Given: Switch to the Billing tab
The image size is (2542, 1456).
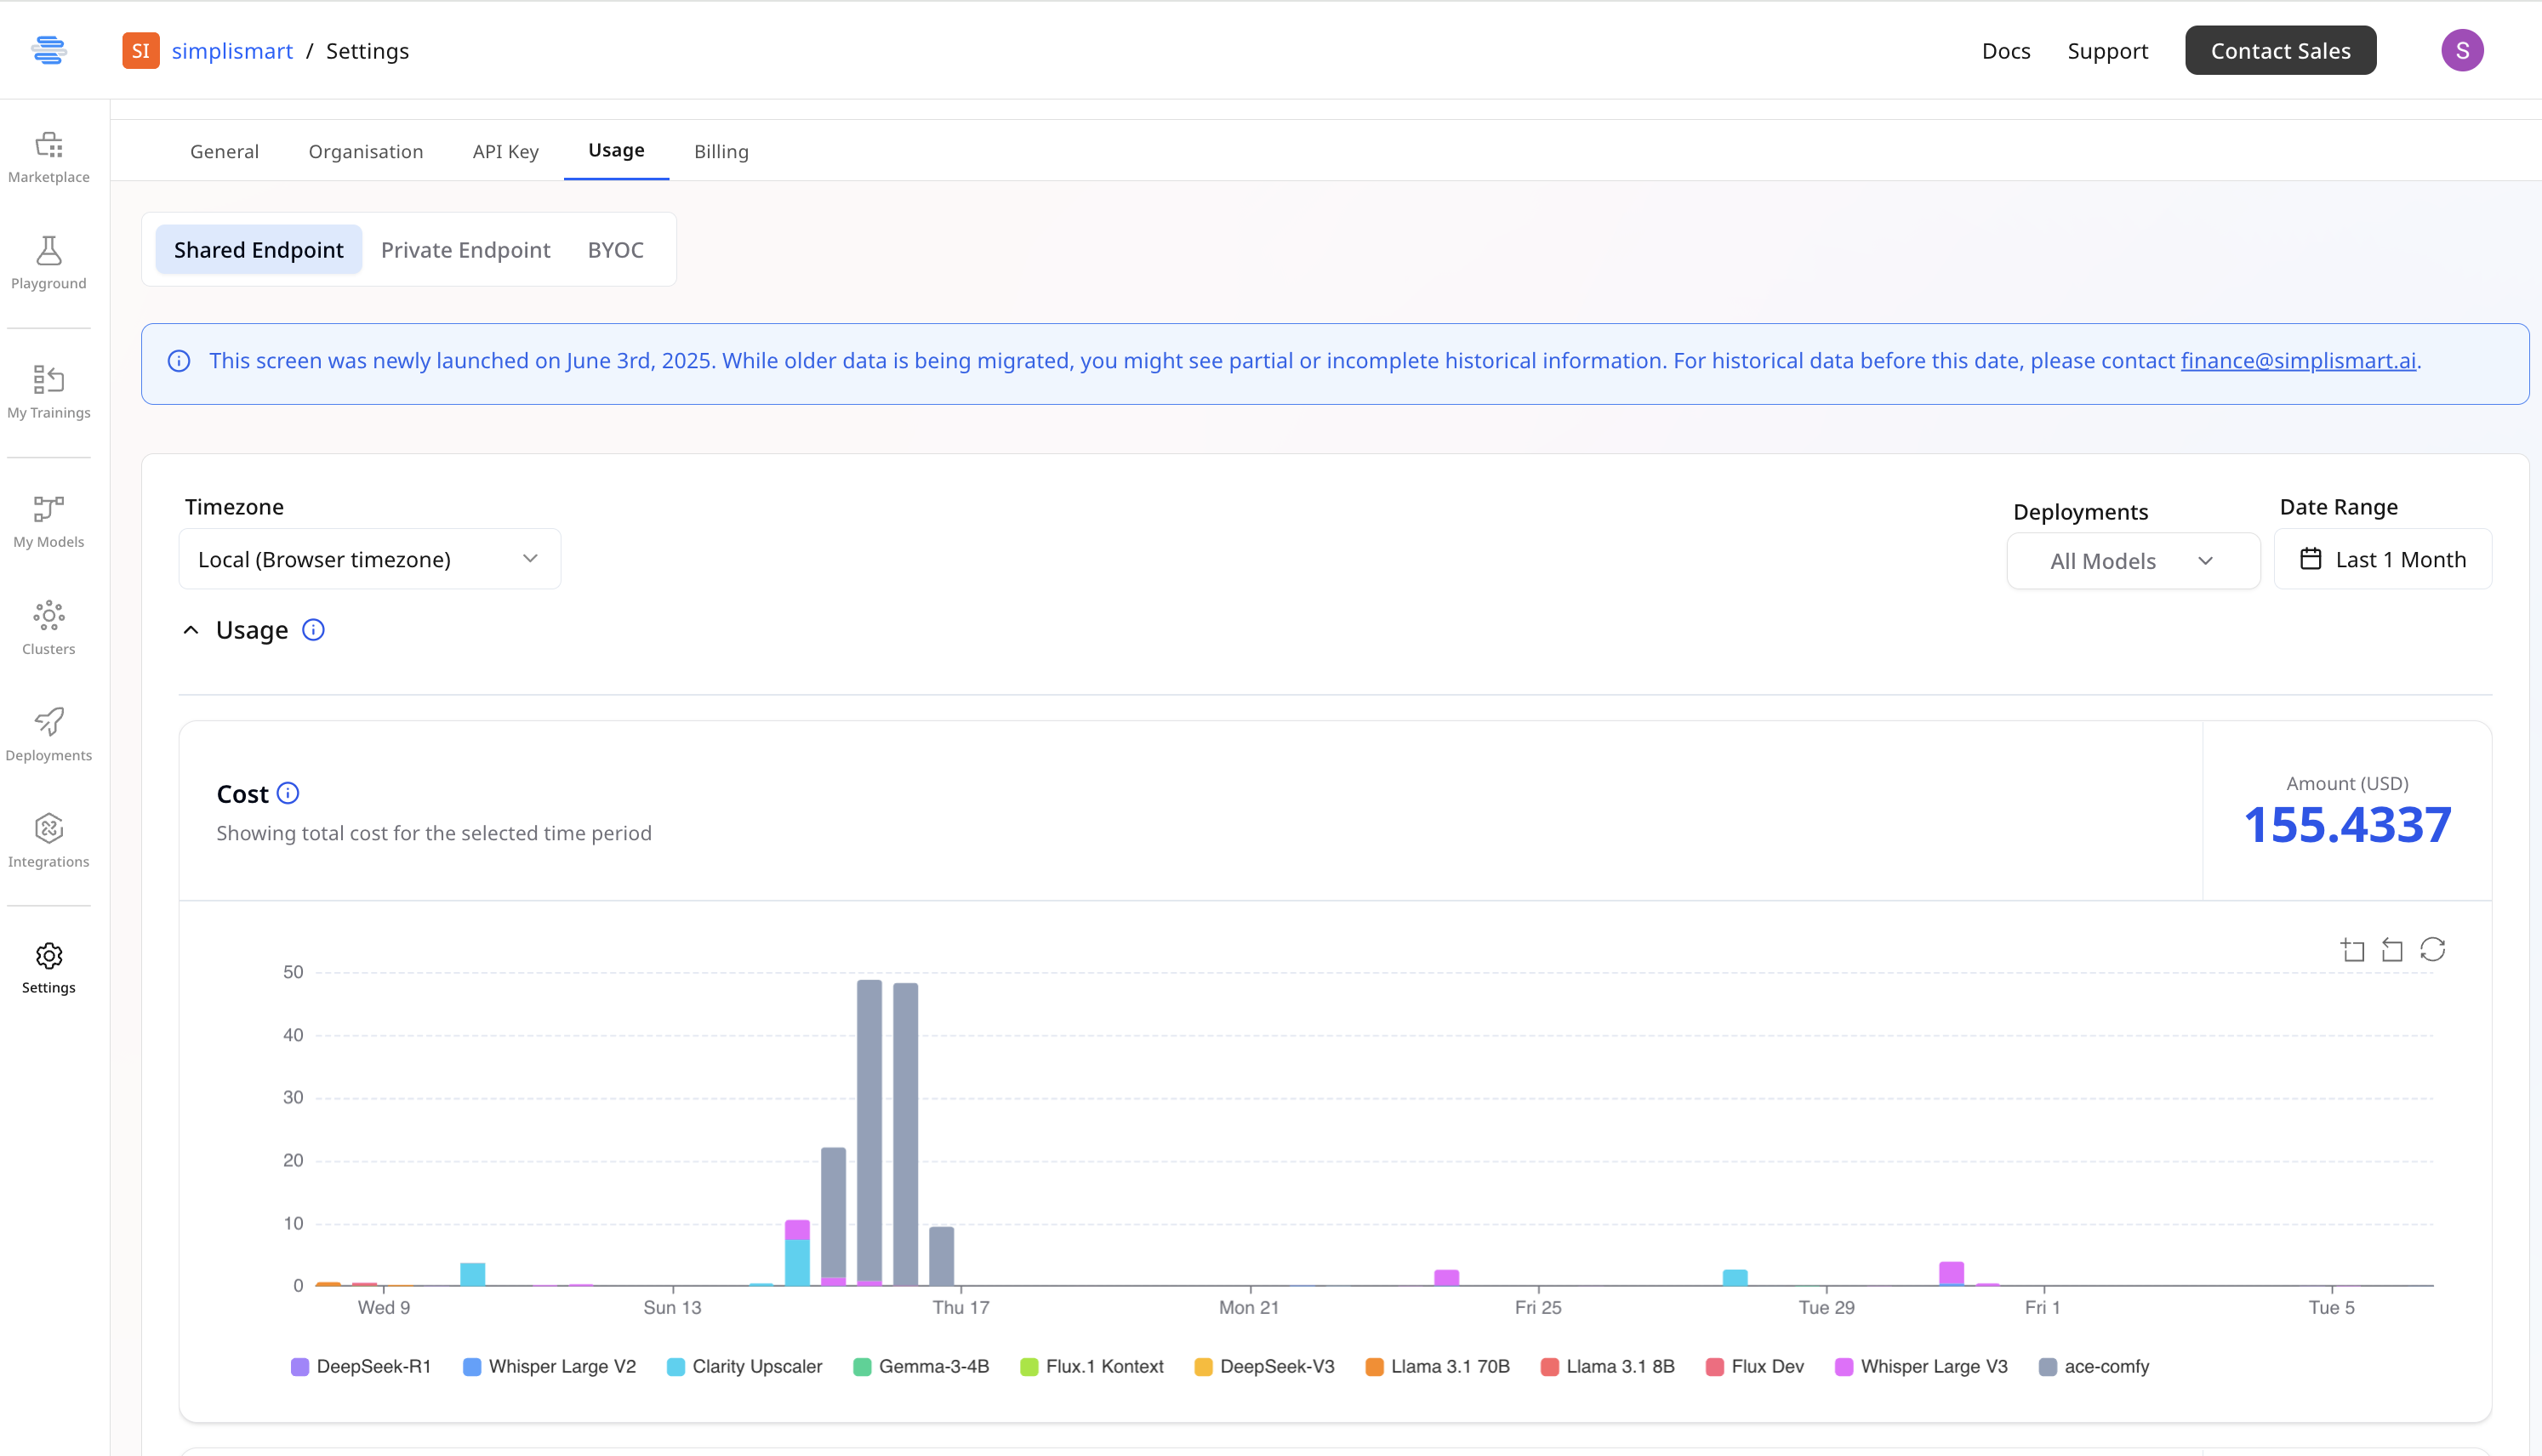Looking at the screenshot, I should coord(721,151).
